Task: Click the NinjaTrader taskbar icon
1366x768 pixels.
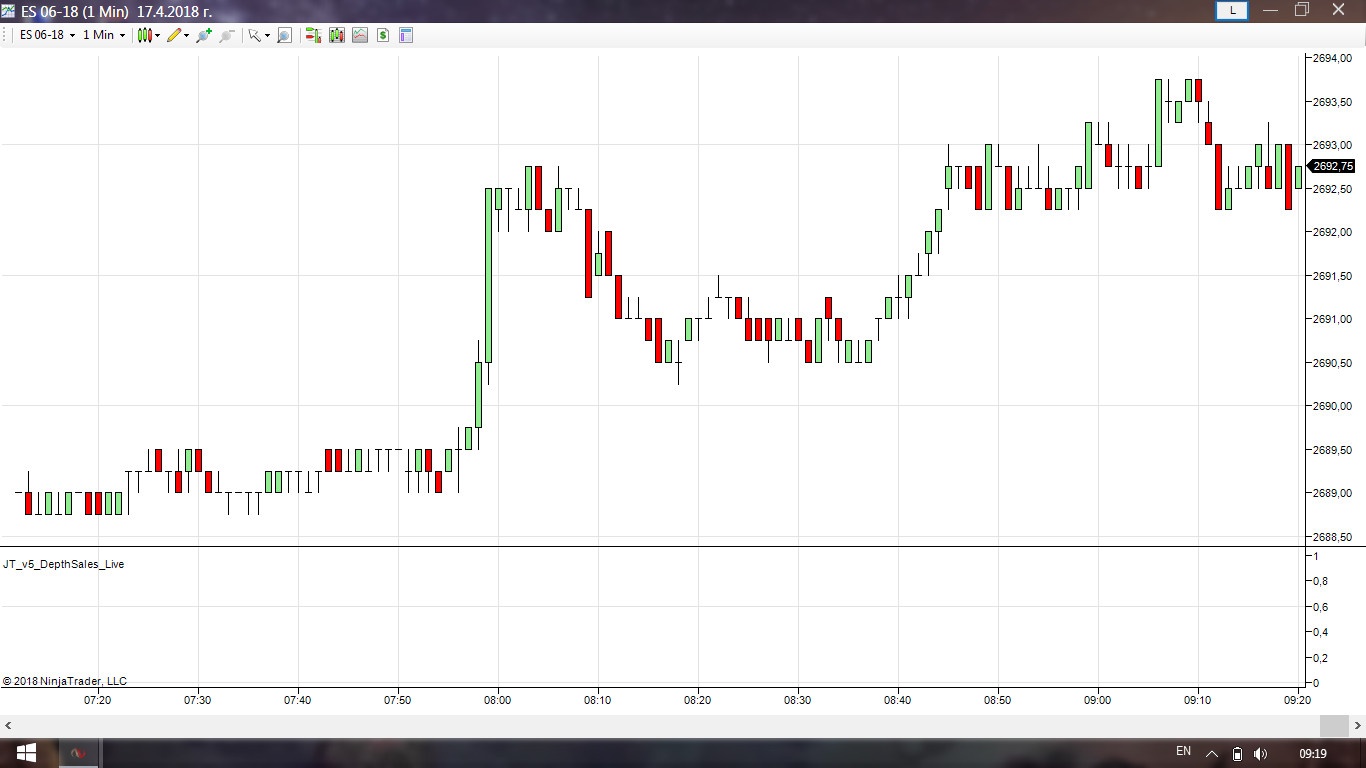Action: (79, 753)
